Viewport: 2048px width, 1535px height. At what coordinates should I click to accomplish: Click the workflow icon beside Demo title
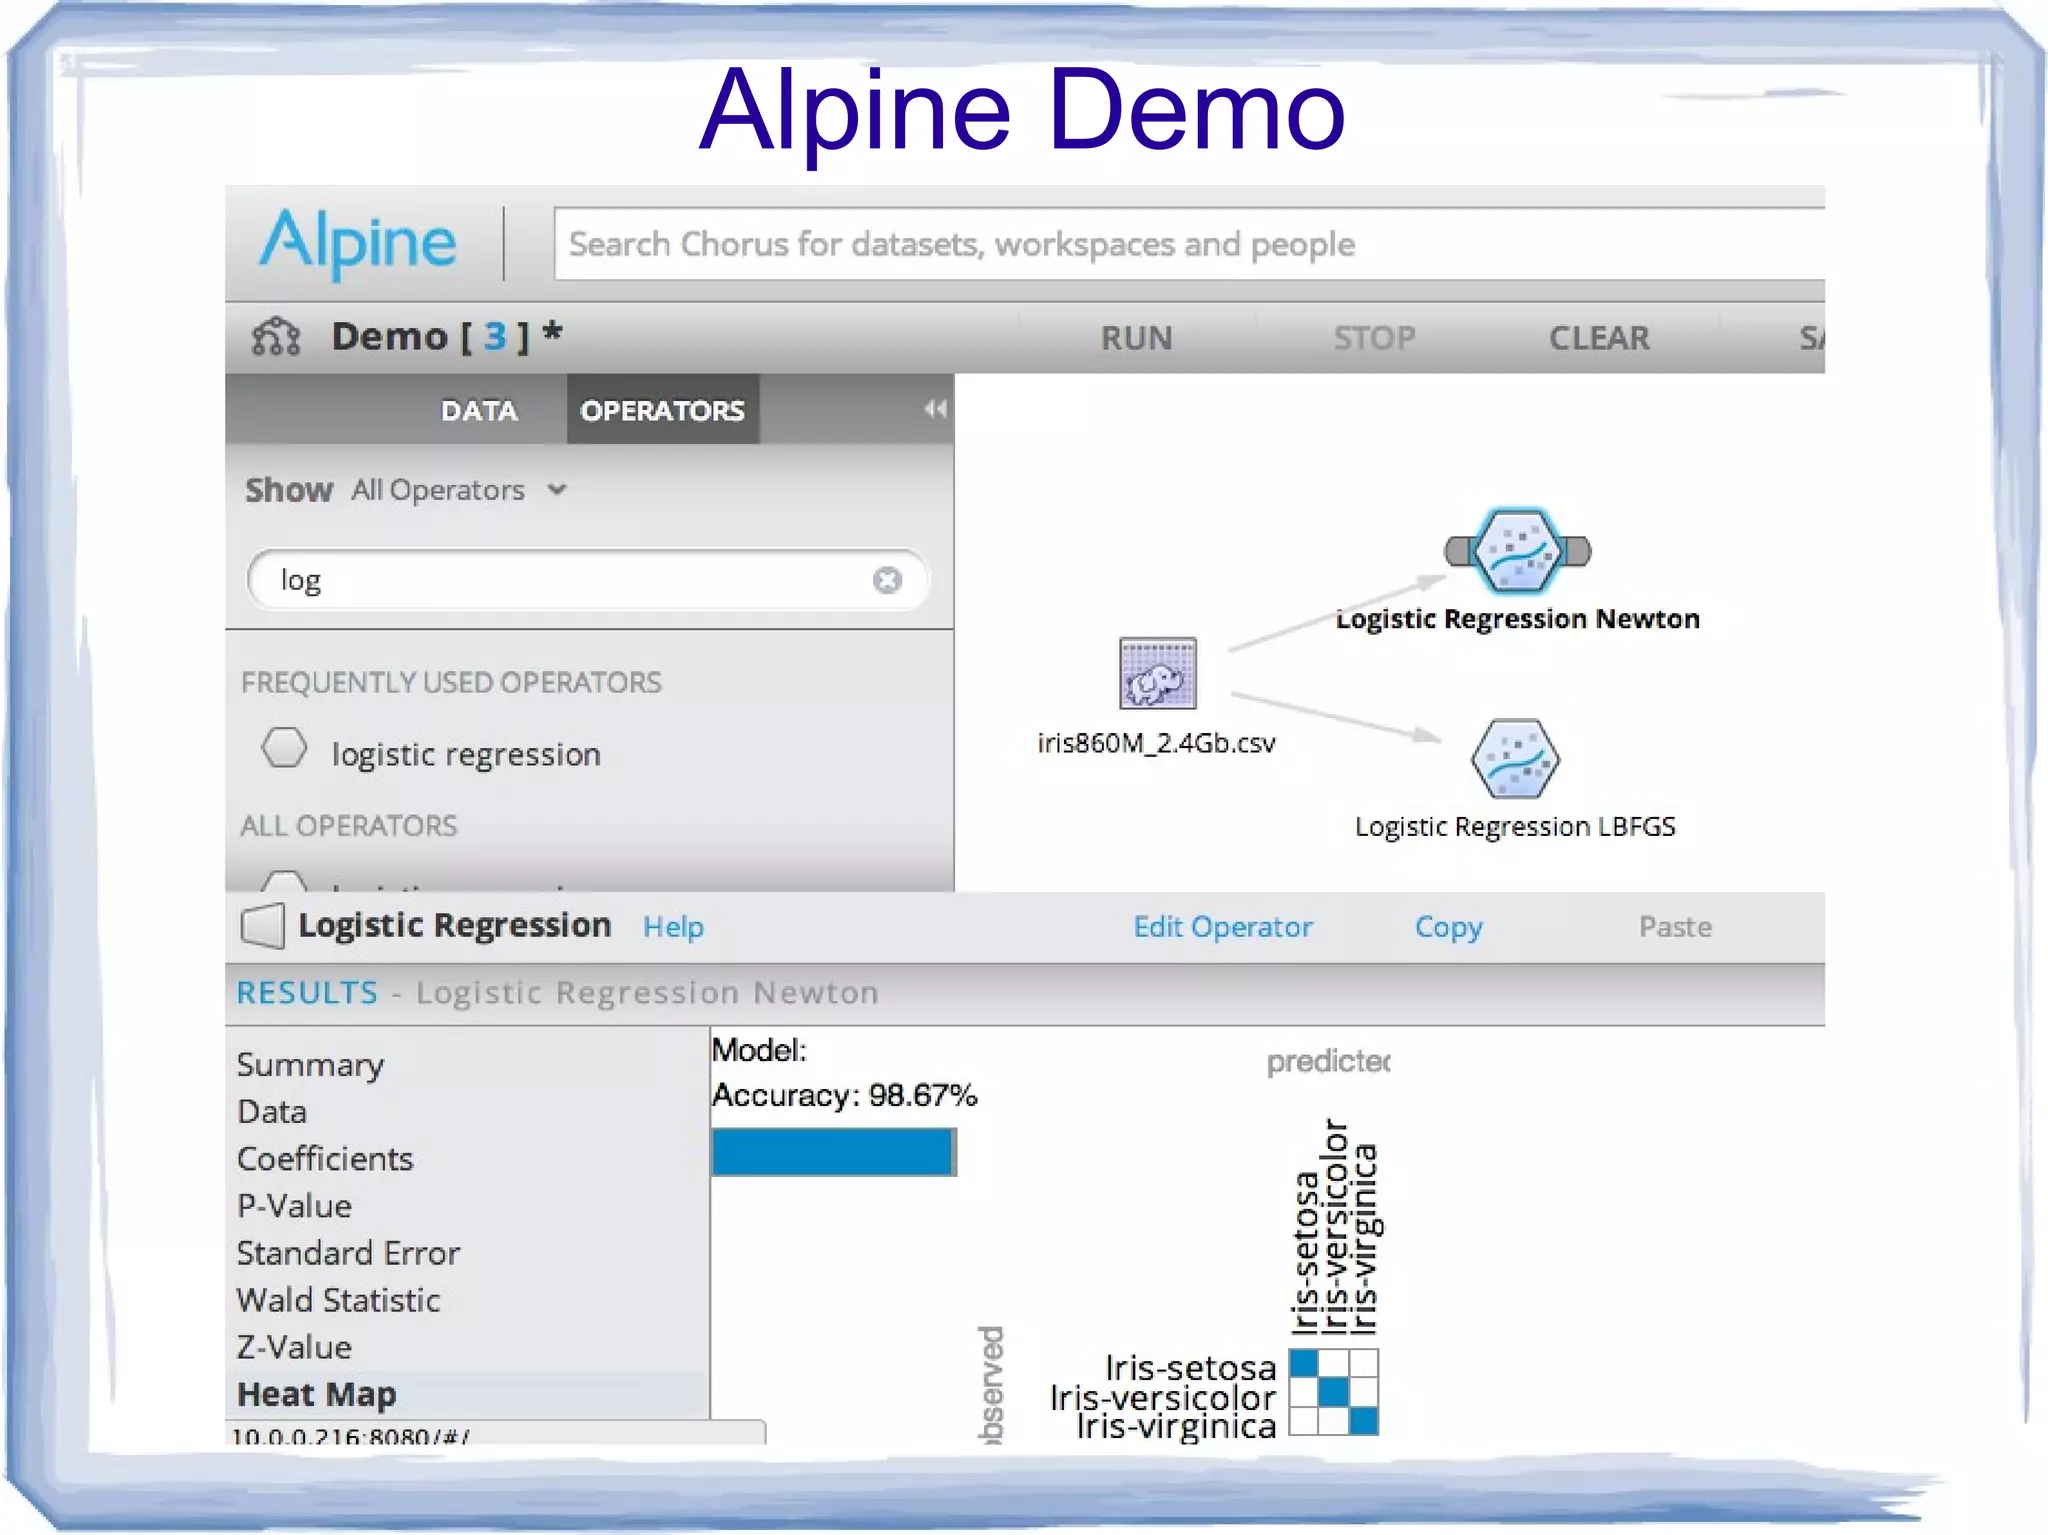pos(276,337)
